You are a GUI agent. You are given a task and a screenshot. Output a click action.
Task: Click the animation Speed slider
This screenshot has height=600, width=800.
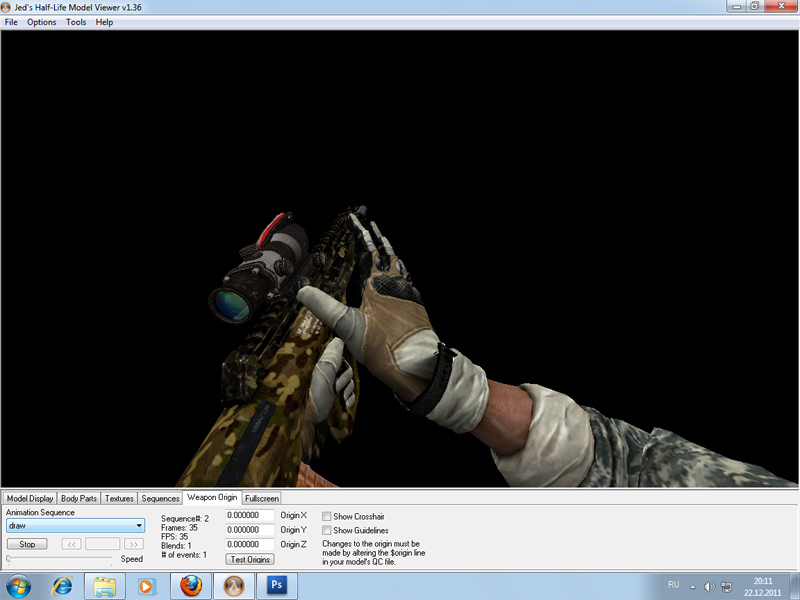tap(59, 559)
